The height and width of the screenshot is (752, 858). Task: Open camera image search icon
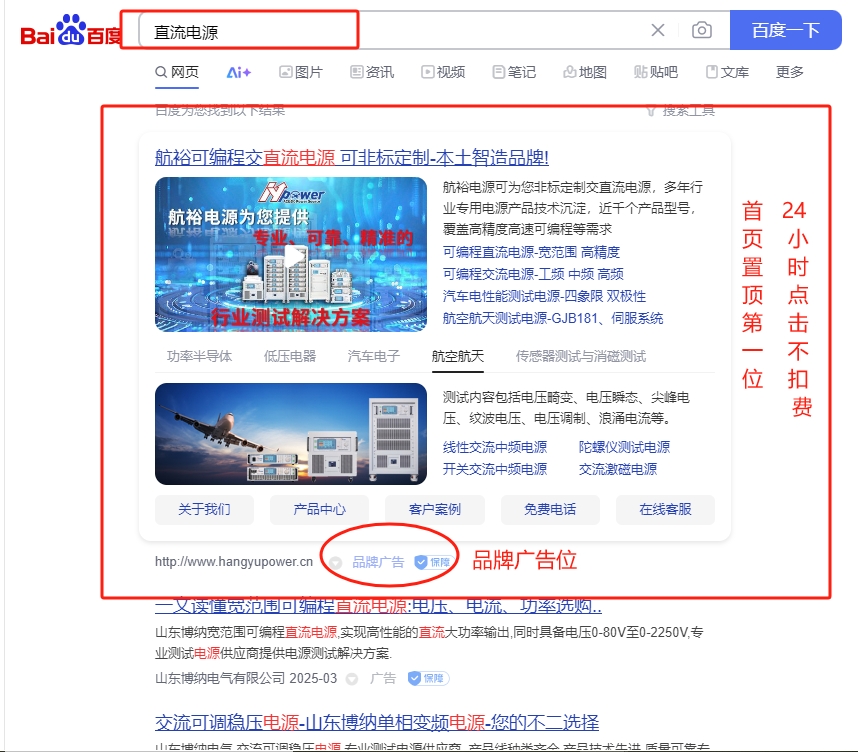(x=702, y=30)
